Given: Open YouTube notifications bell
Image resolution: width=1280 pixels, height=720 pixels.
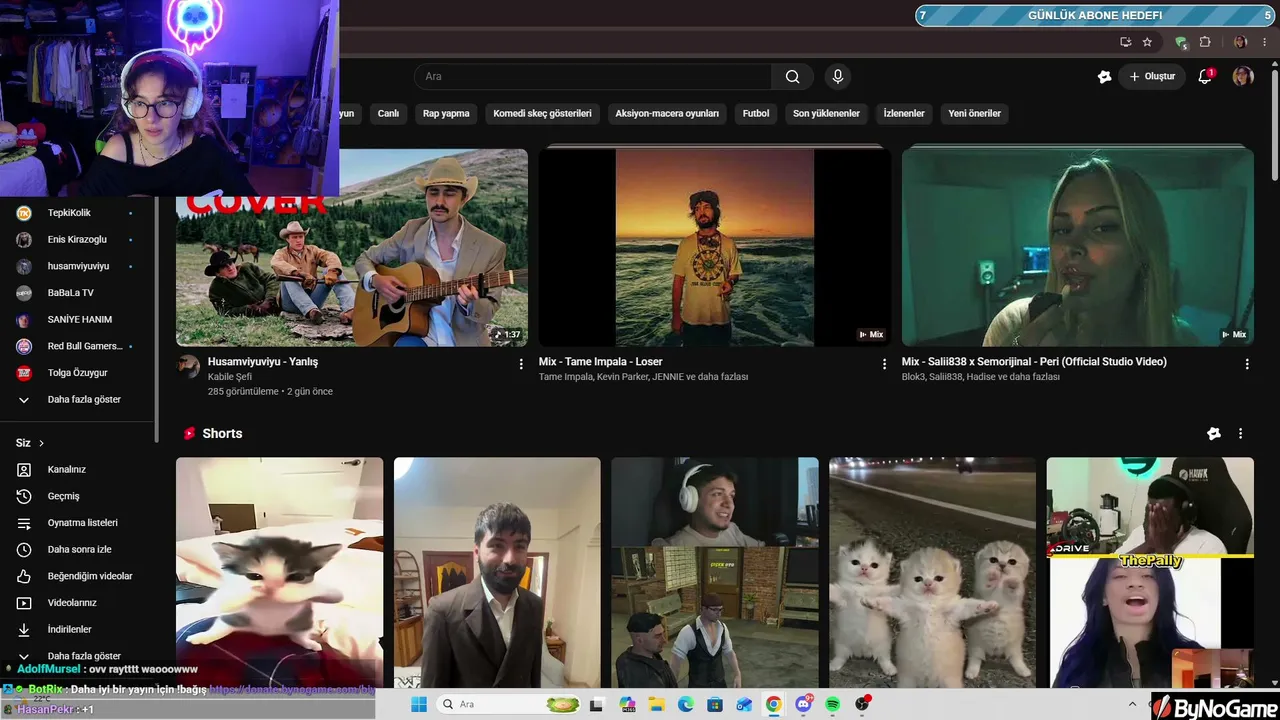Looking at the screenshot, I should (1205, 77).
